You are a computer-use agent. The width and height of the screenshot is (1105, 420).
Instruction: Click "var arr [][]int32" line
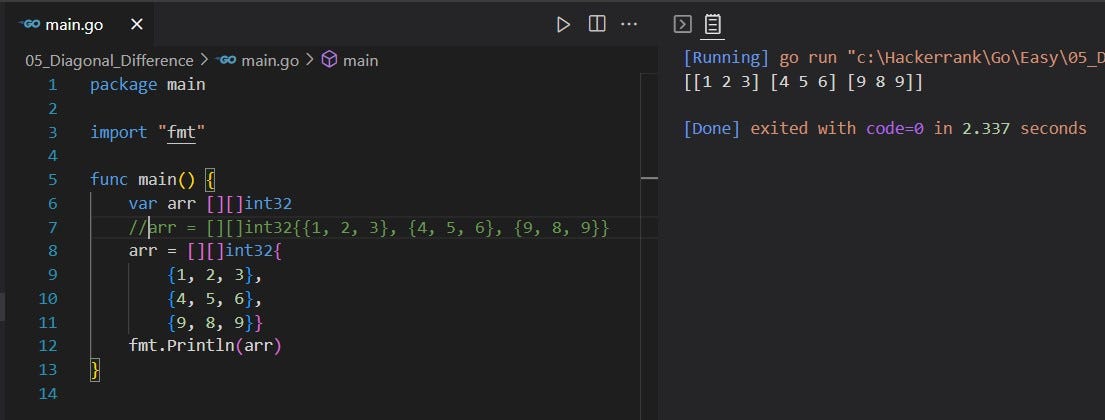pos(210,204)
